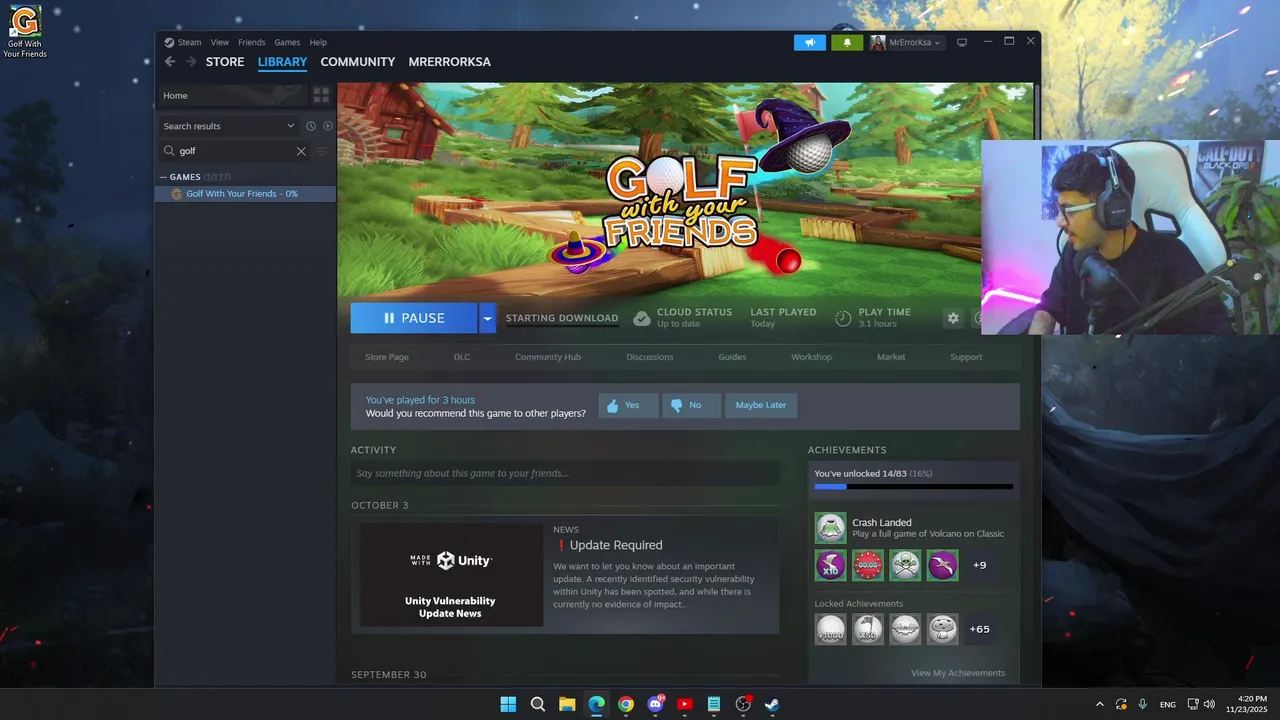Switch library to grid collections view

pos(321,95)
